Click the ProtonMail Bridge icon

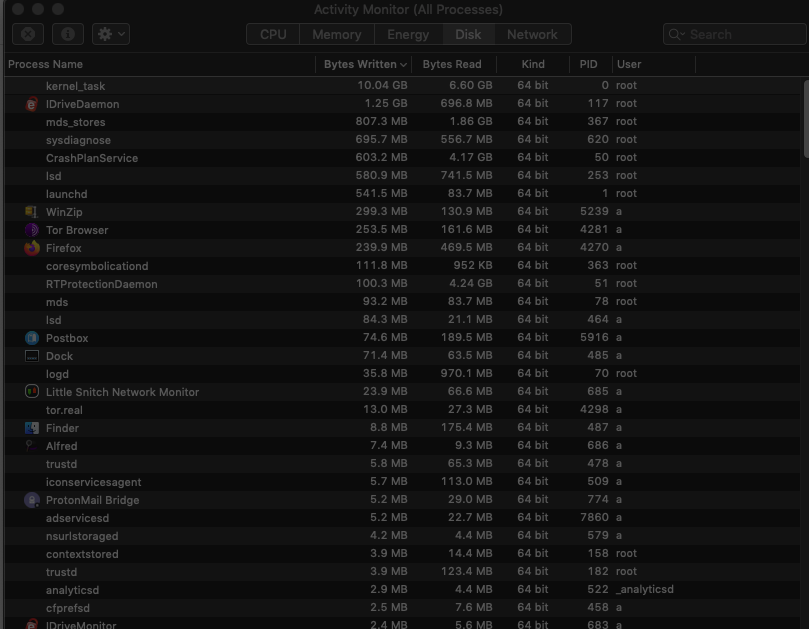pos(31,500)
